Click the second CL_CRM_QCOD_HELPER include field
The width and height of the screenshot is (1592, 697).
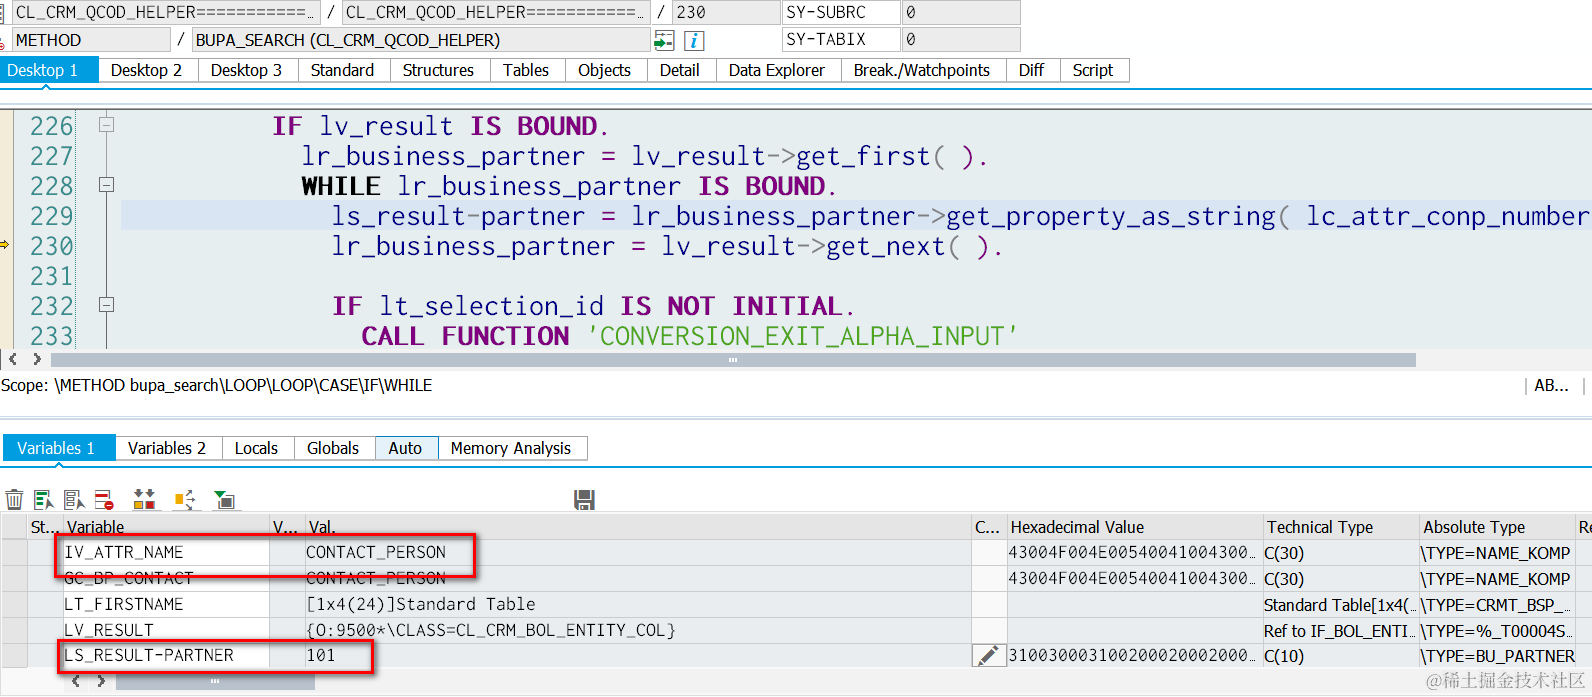coord(496,12)
